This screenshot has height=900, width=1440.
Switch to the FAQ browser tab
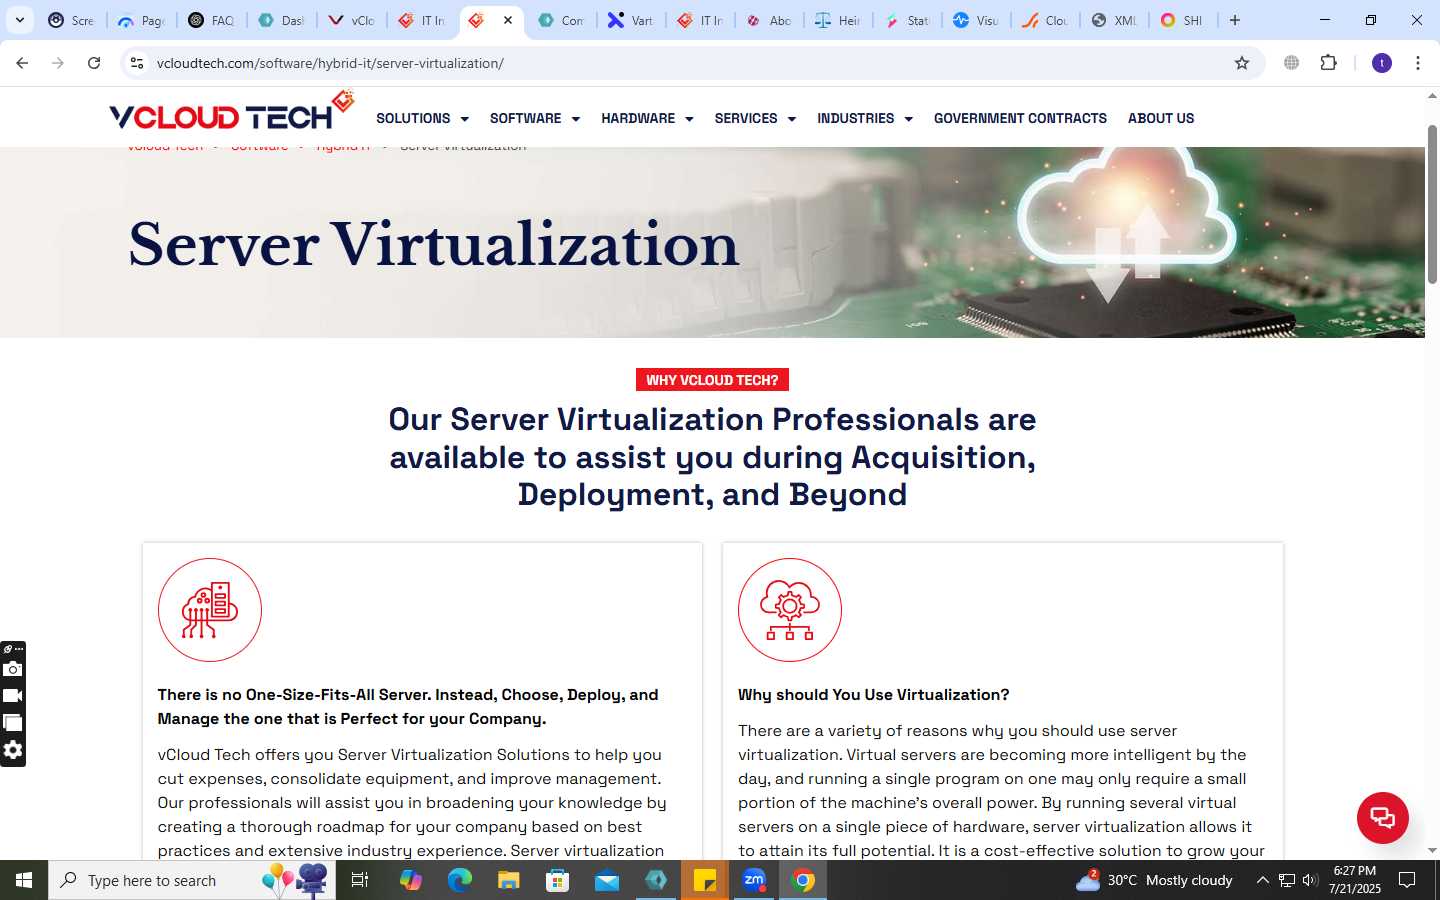pyautogui.click(x=211, y=20)
